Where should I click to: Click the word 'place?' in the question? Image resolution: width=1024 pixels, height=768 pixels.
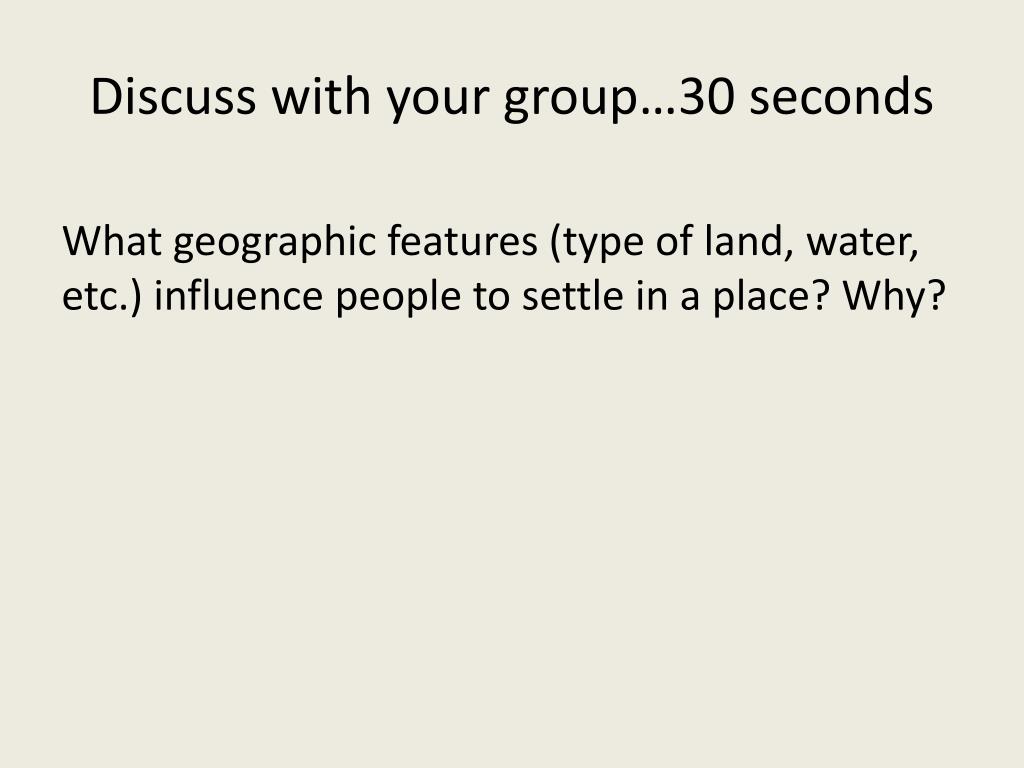(771, 298)
